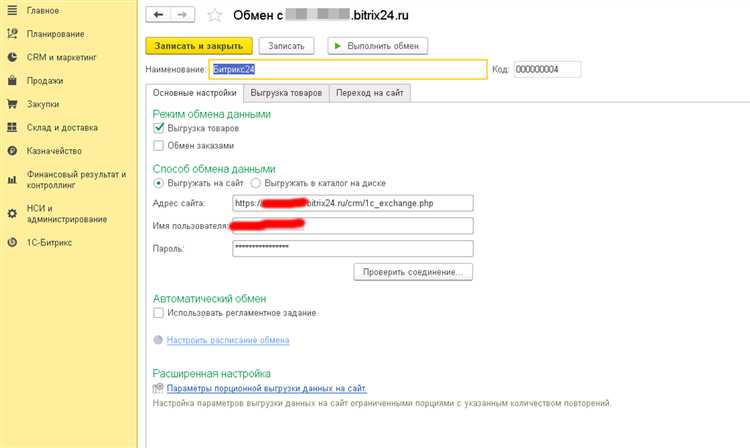
Task: Click the Адрес сайта input field
Action: (353, 203)
